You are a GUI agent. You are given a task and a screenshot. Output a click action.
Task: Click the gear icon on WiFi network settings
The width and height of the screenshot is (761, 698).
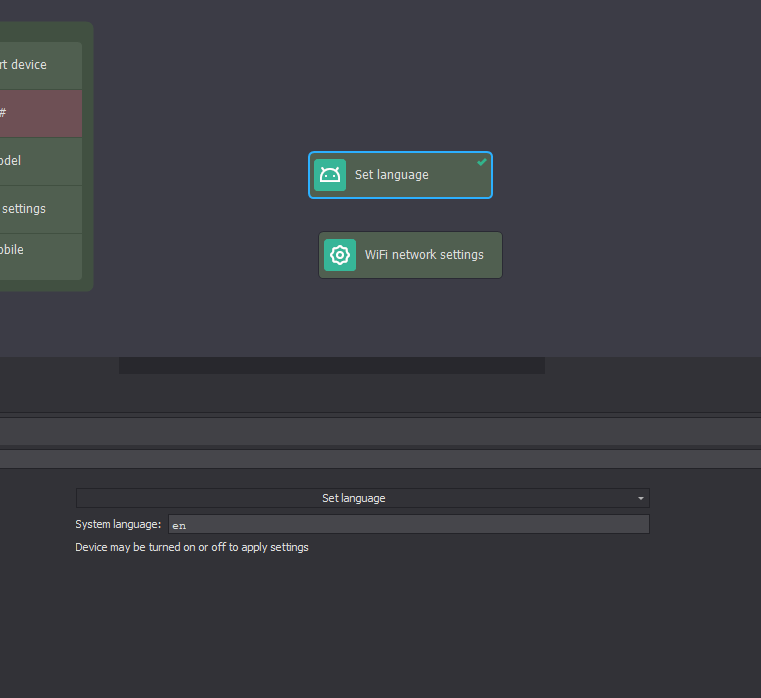[340, 255]
